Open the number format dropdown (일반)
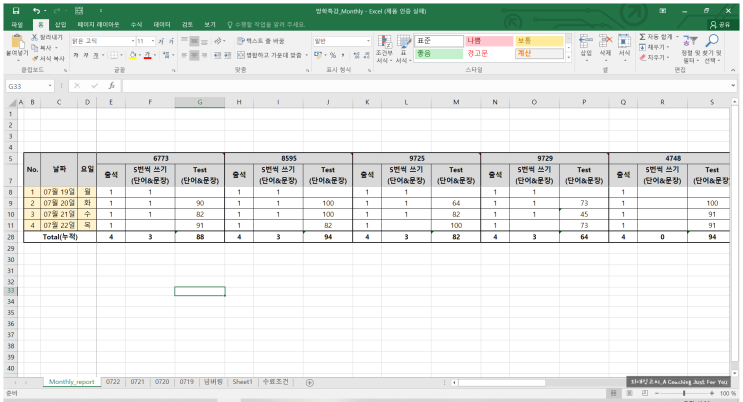Image resolution: width=743 pixels, height=402 pixels. click(368, 41)
